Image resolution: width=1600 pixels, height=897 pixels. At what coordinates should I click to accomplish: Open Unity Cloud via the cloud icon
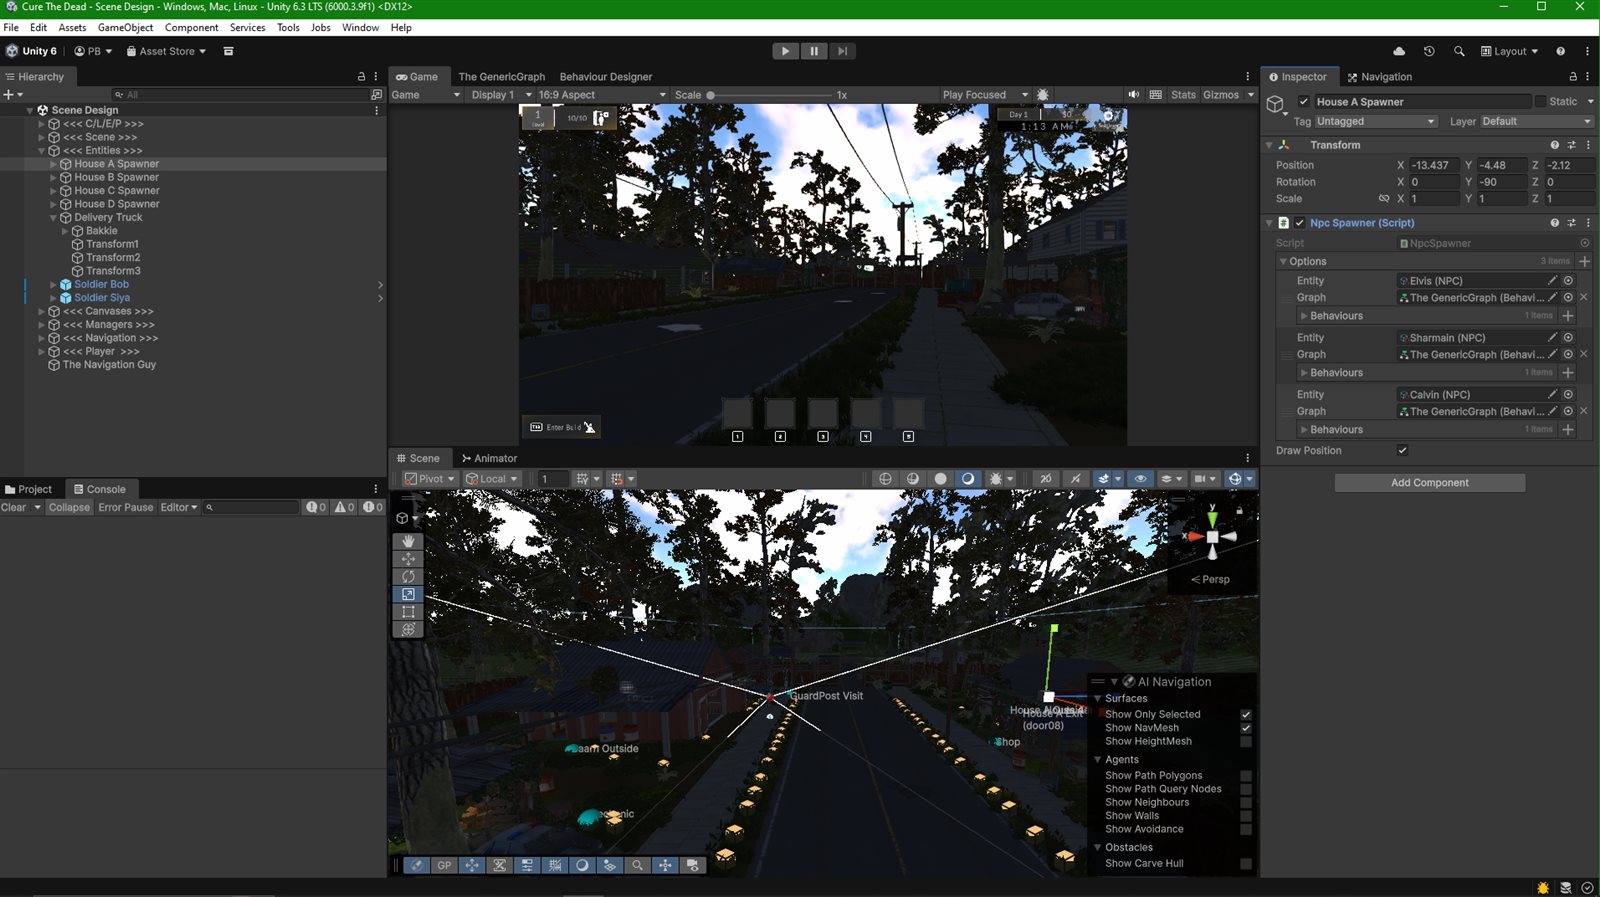click(x=1399, y=51)
